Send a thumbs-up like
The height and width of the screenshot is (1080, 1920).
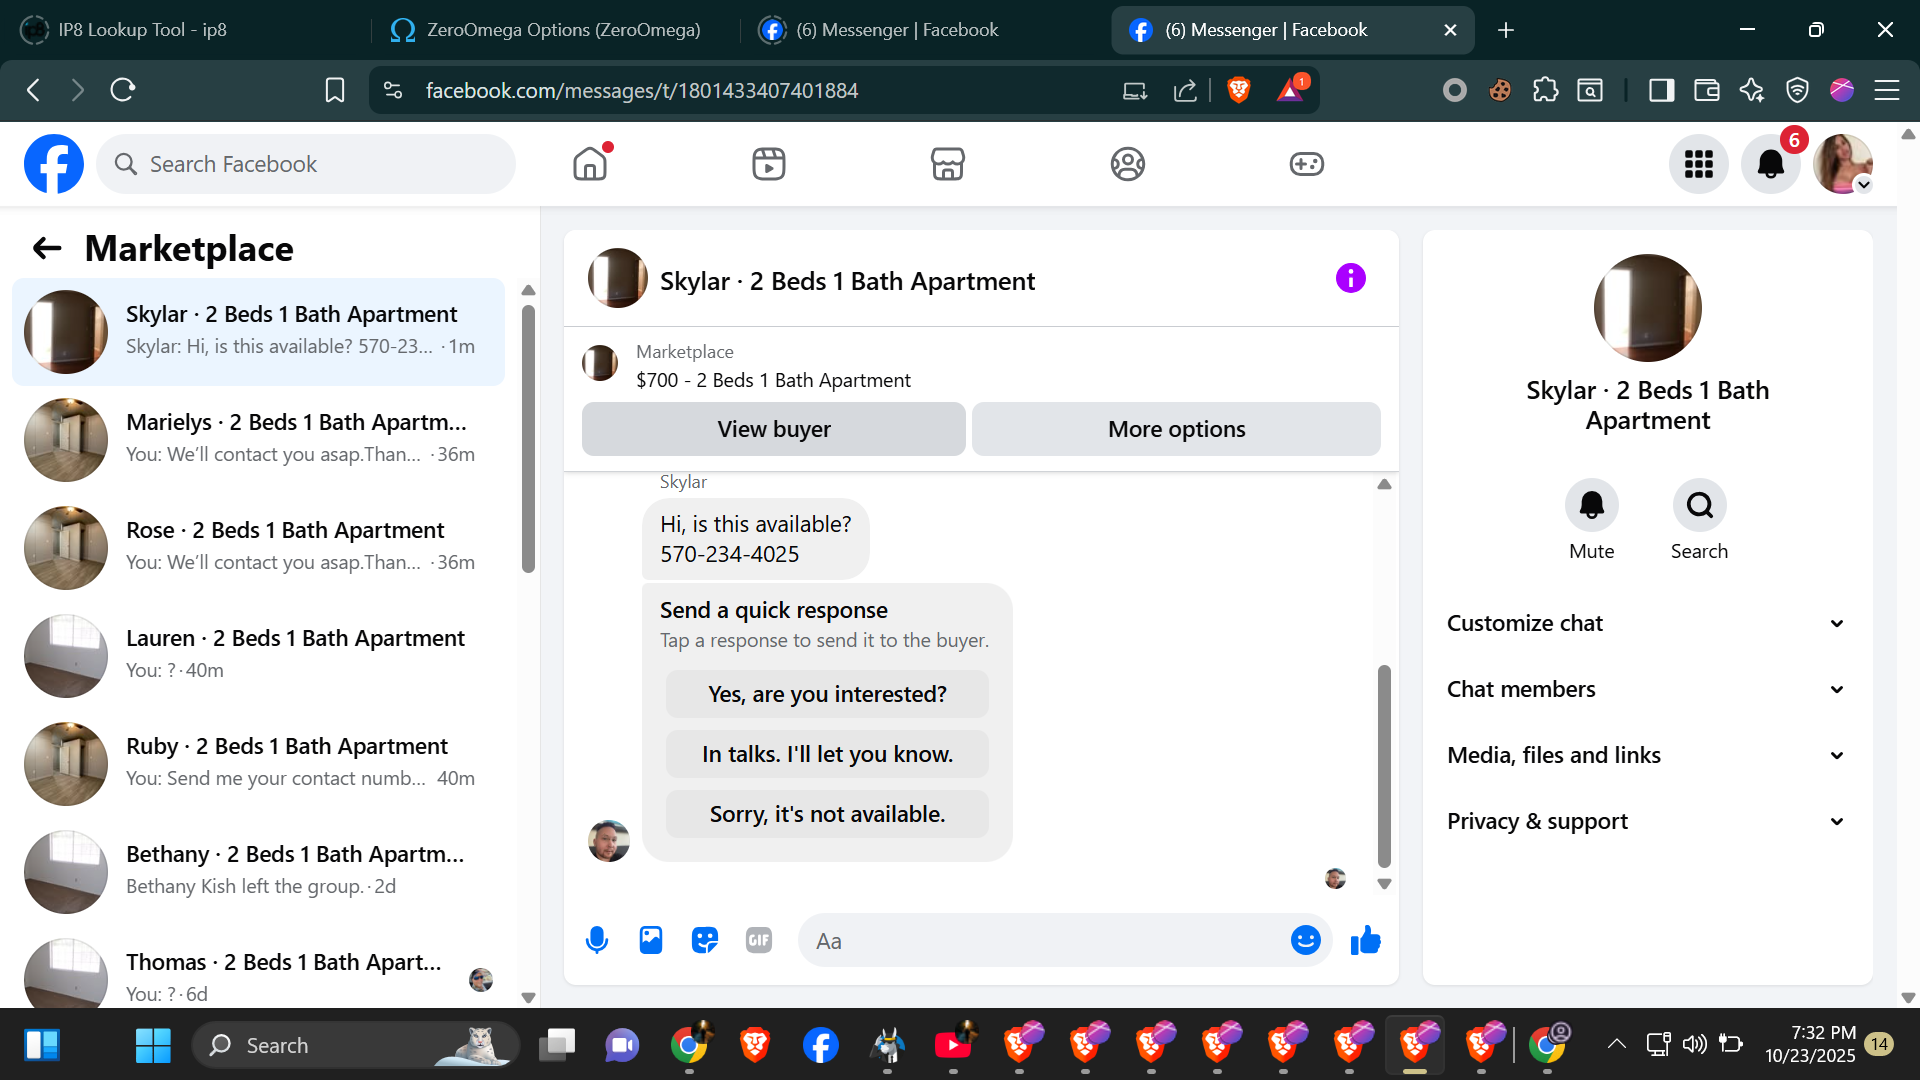(1365, 940)
